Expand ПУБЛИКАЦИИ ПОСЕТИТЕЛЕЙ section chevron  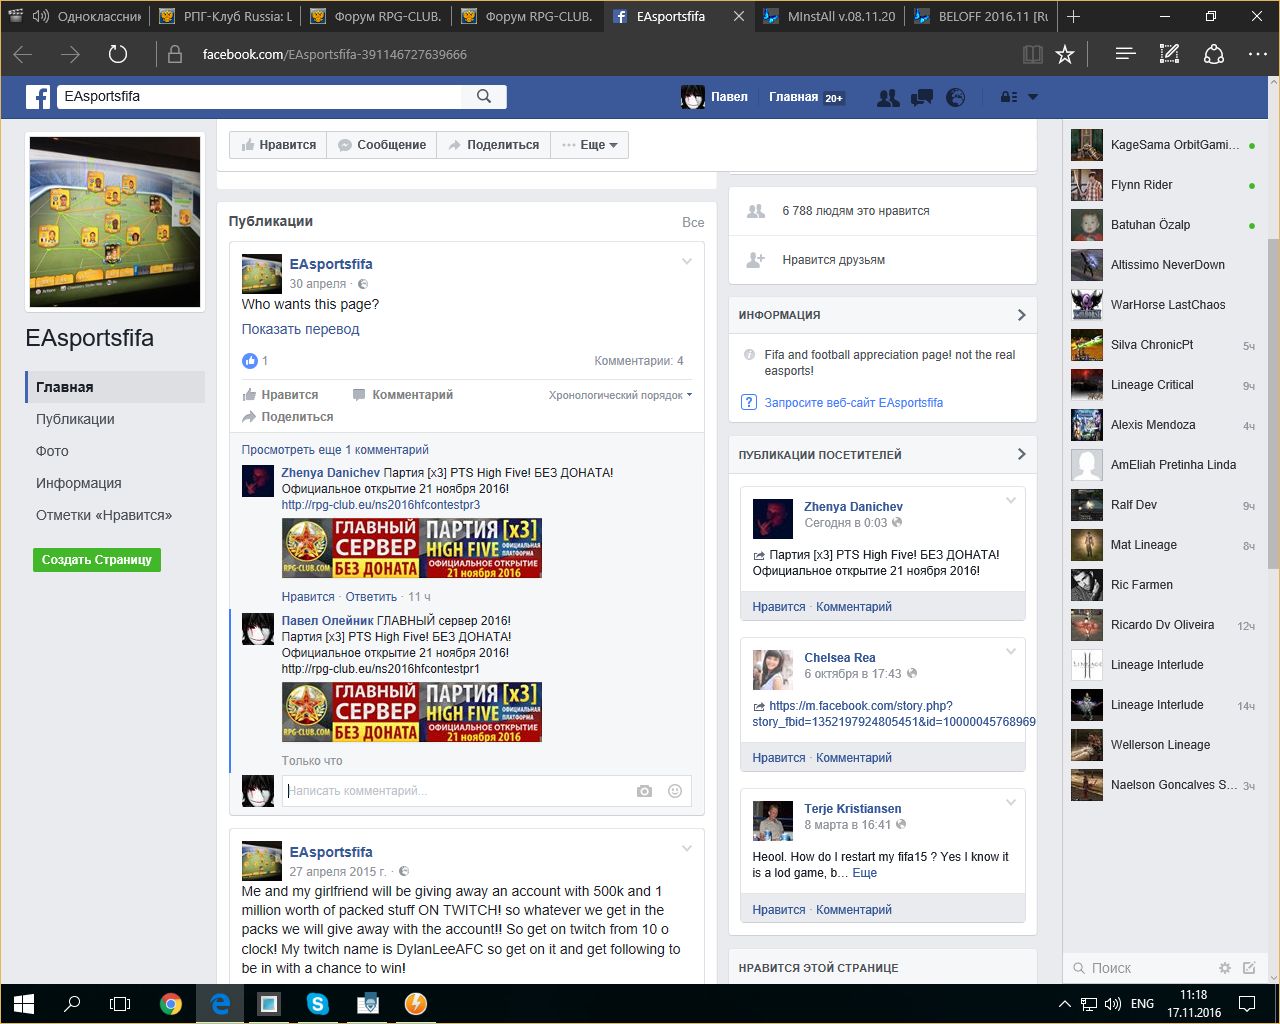click(x=1021, y=454)
